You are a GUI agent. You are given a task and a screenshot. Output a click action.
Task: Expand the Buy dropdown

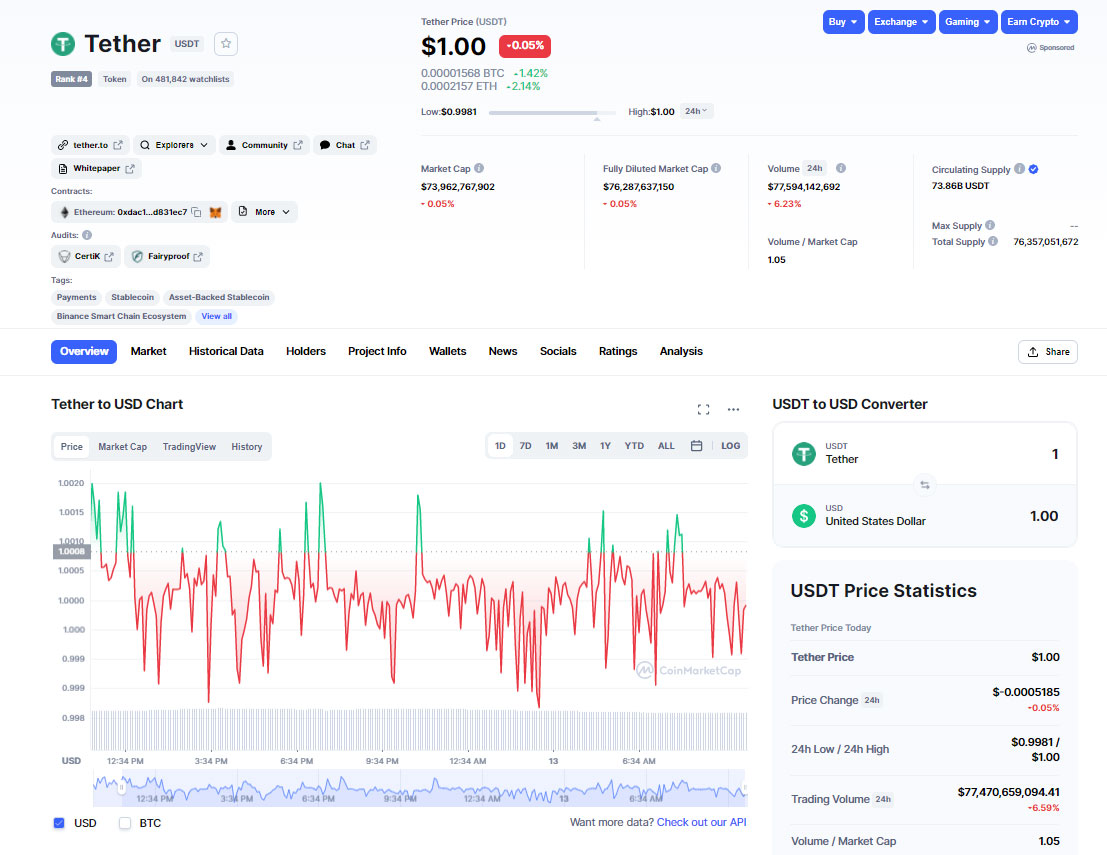pyautogui.click(x=844, y=22)
